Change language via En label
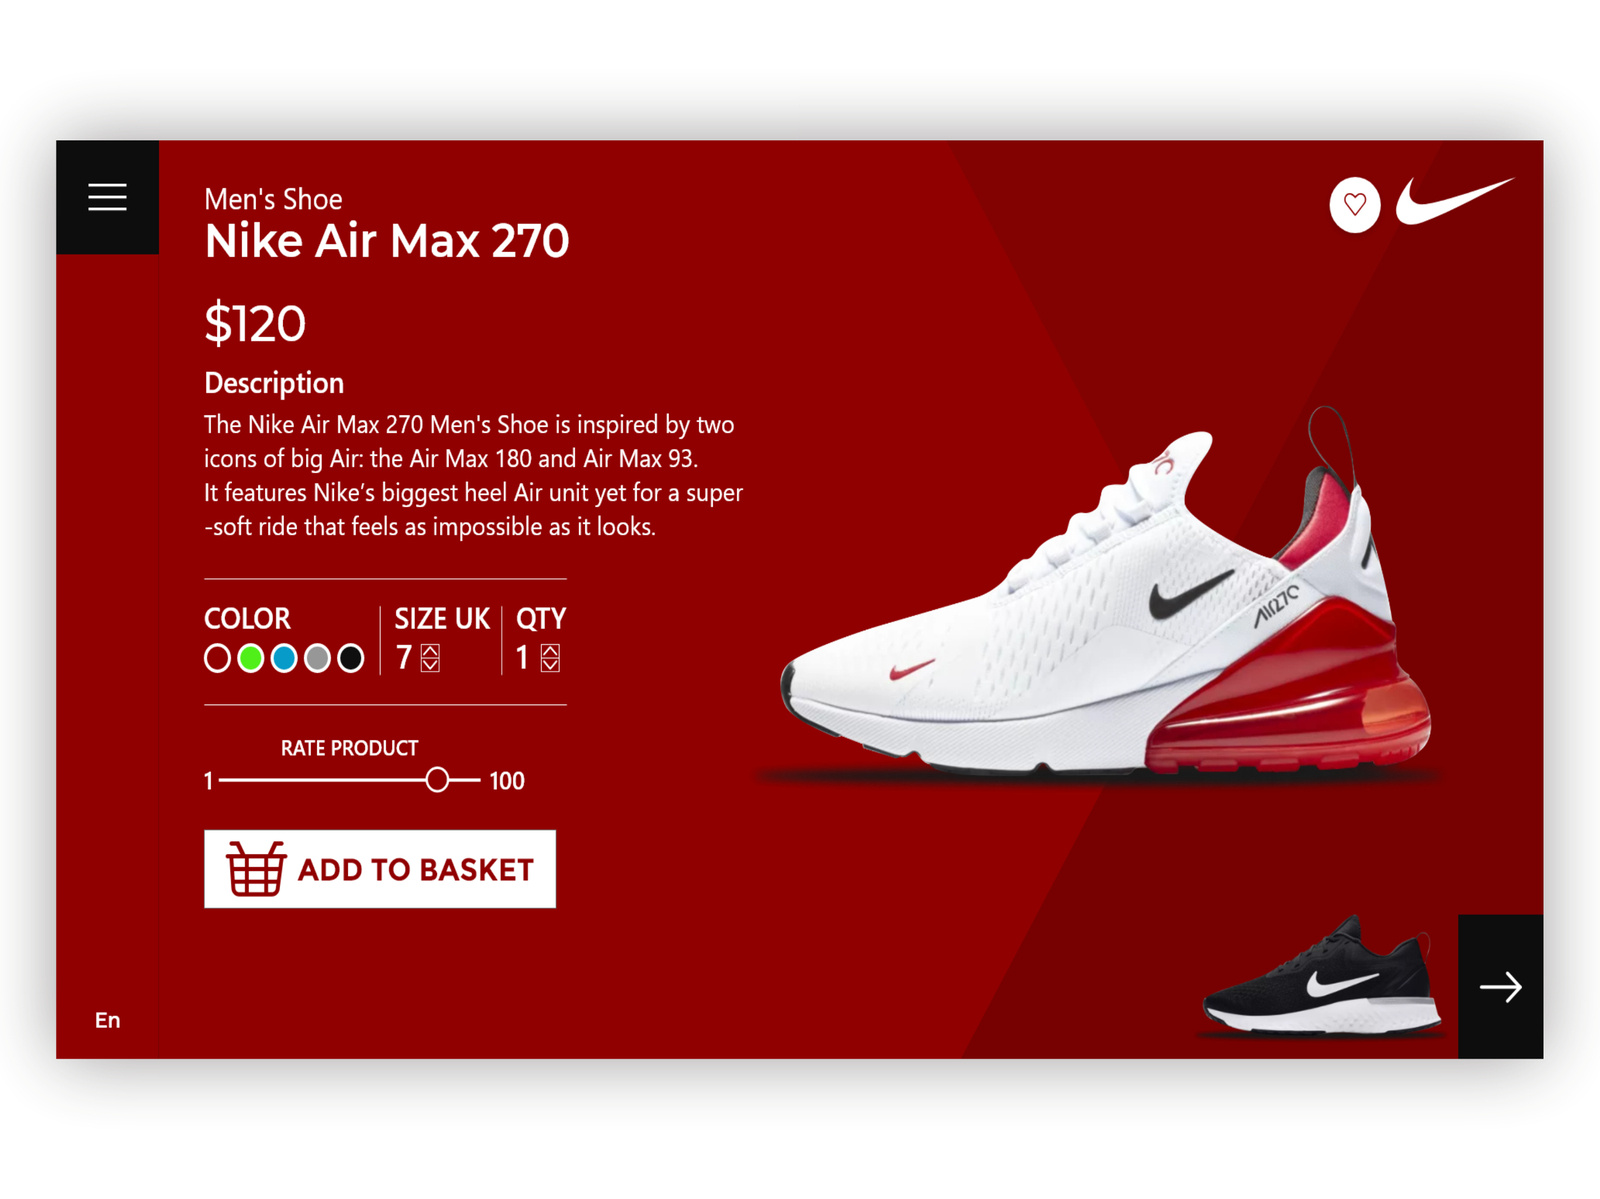This screenshot has height=1199, width=1600. [x=107, y=1020]
